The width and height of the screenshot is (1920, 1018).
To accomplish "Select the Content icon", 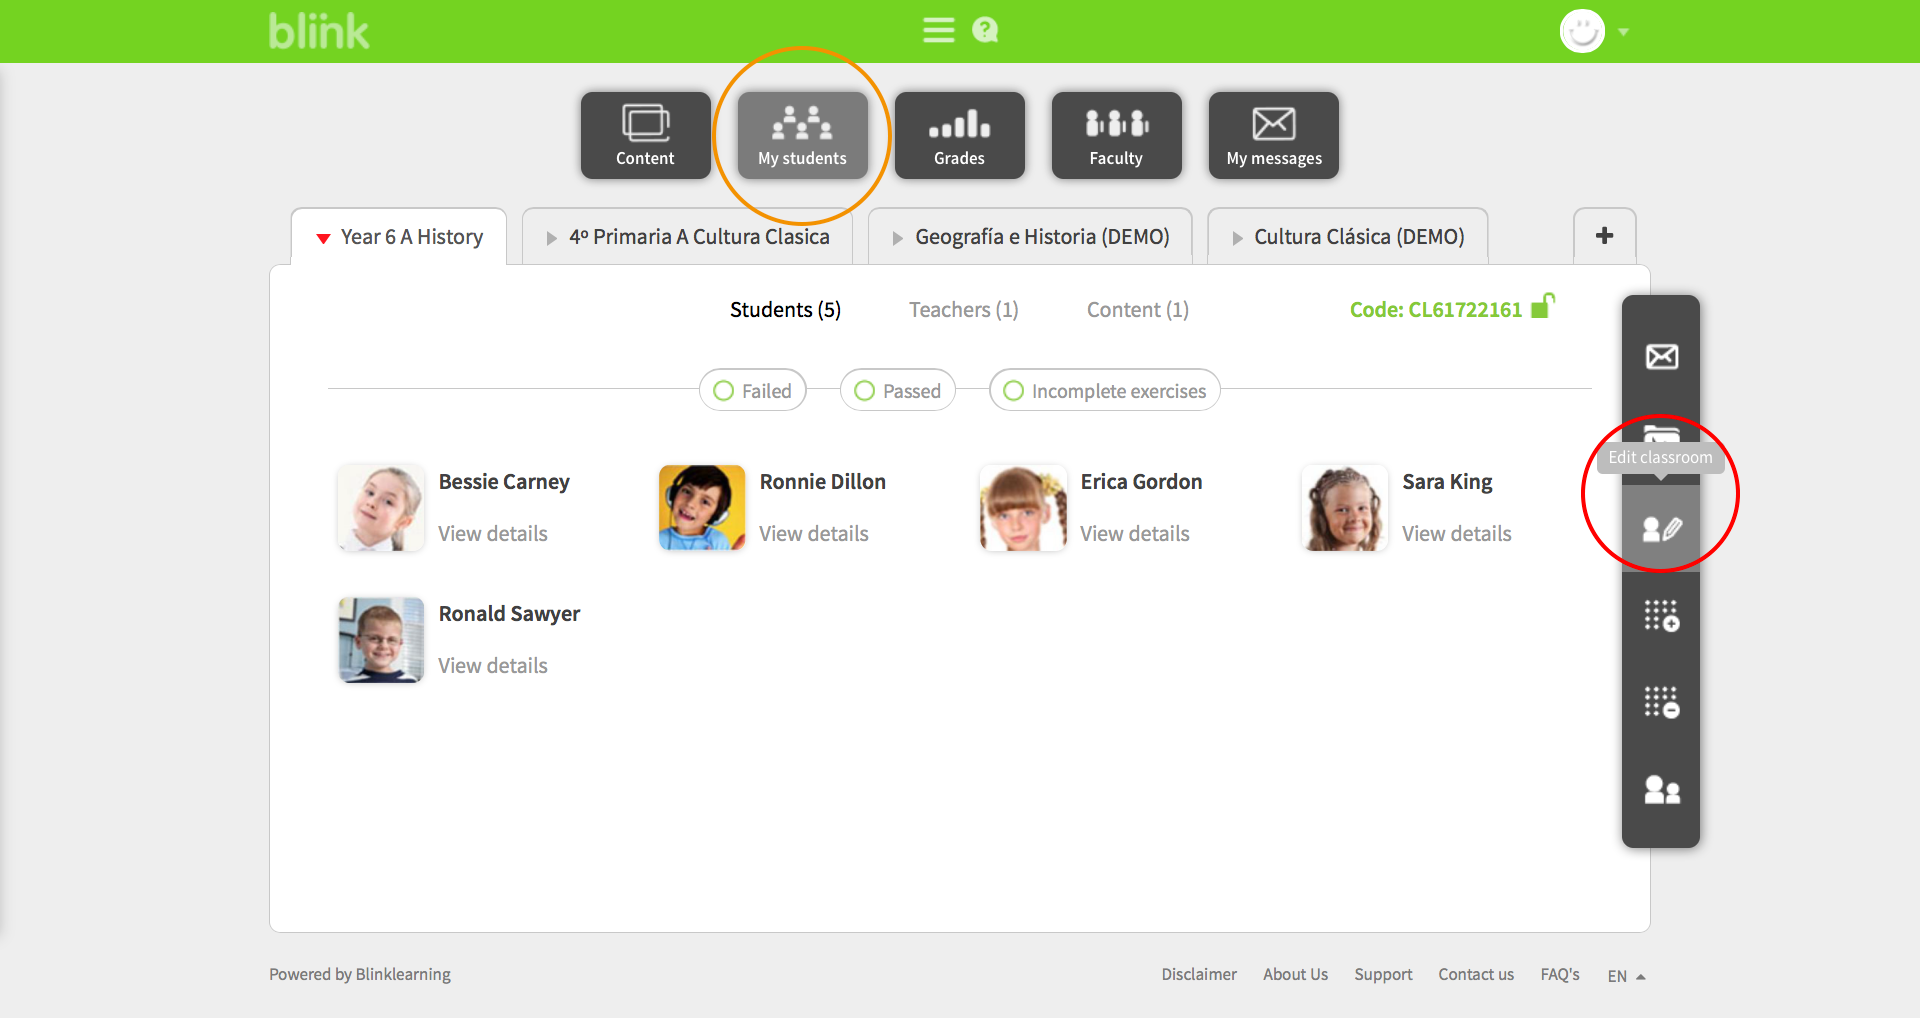I will coord(645,135).
